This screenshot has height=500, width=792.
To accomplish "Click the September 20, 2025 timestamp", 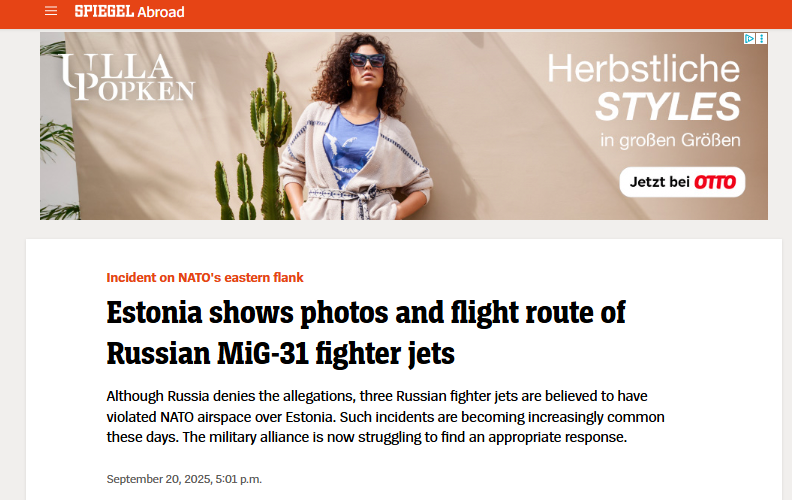I will click(184, 479).
